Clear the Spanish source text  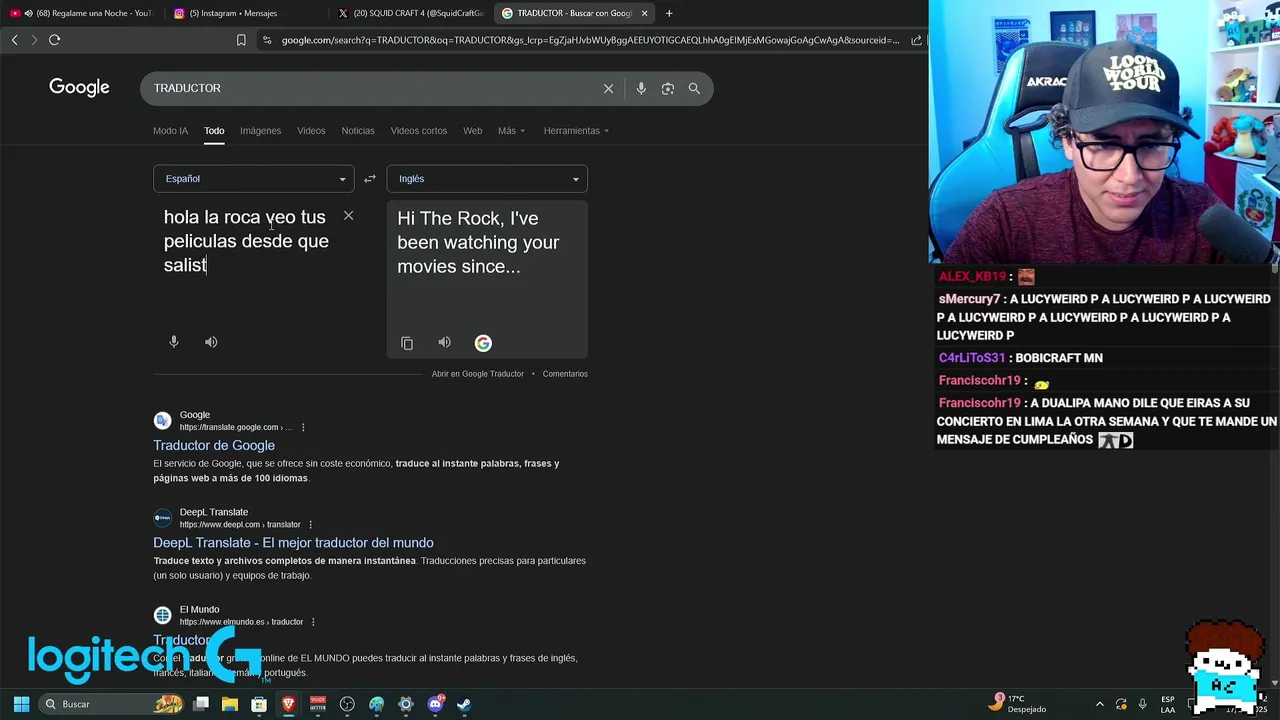tap(348, 216)
